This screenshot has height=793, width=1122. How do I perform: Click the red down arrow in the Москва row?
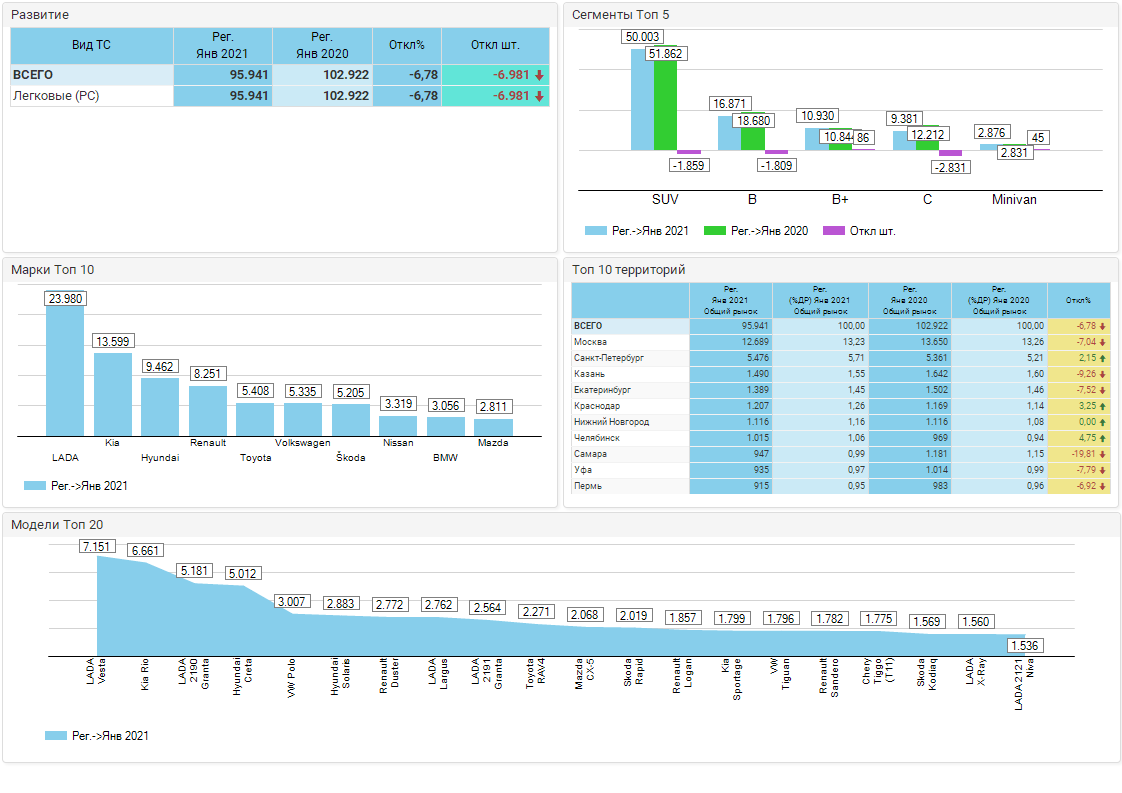[x=1101, y=342]
